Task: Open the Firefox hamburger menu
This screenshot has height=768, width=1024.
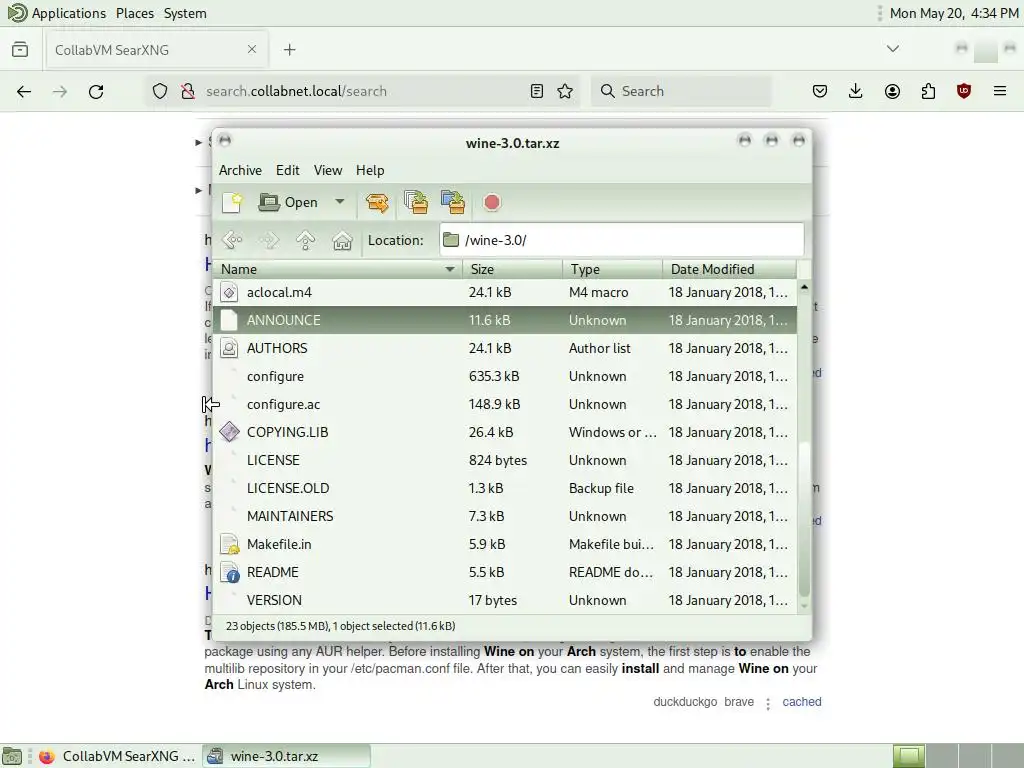Action: [x=999, y=91]
